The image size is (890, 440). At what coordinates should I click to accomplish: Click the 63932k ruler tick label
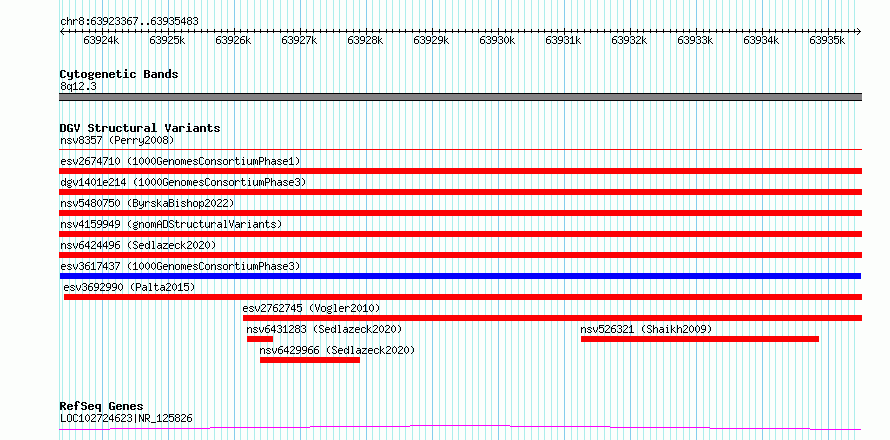[x=629, y=40]
